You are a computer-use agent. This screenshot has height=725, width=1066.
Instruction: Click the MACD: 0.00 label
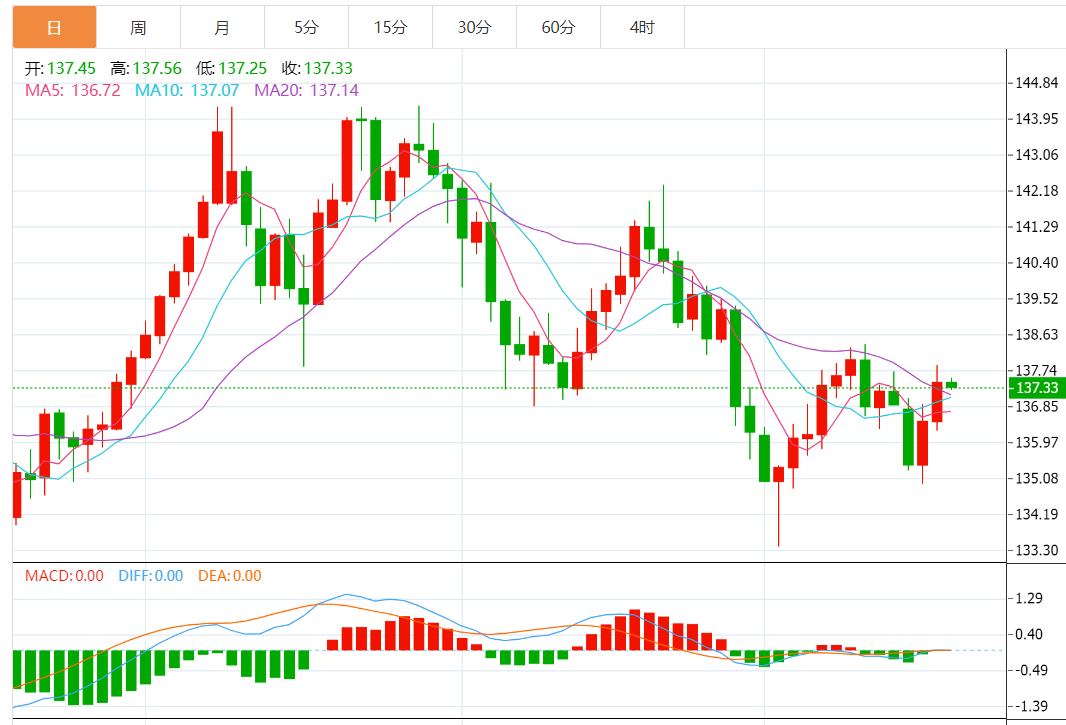[x=65, y=576]
